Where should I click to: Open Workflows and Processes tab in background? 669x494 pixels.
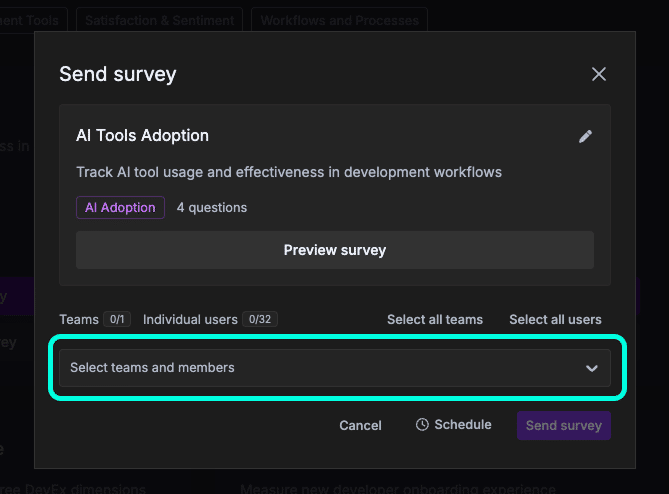coord(340,20)
